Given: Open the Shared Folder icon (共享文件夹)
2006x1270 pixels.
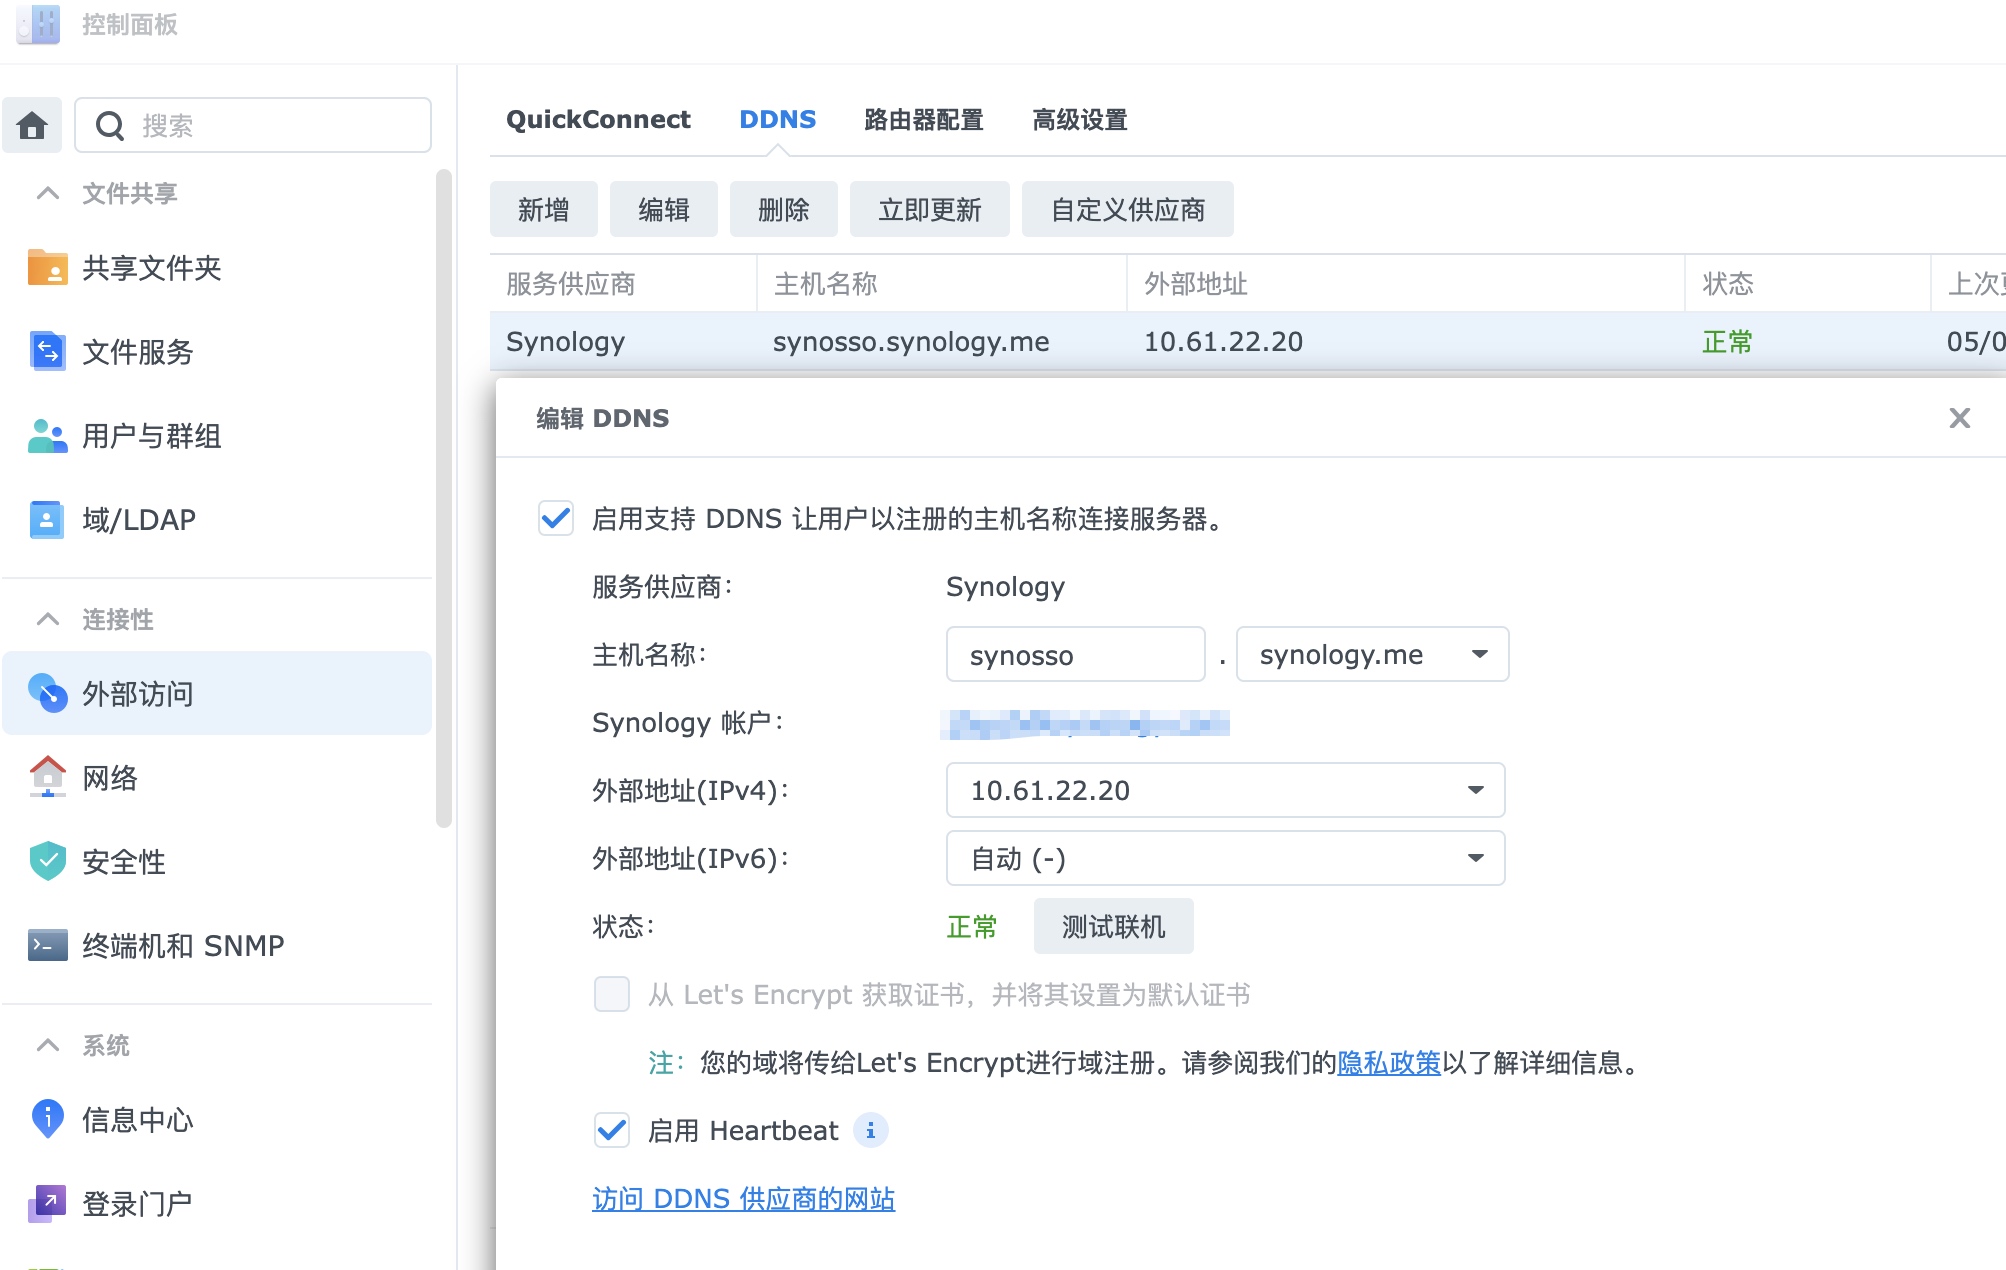Looking at the screenshot, I should (x=47, y=268).
